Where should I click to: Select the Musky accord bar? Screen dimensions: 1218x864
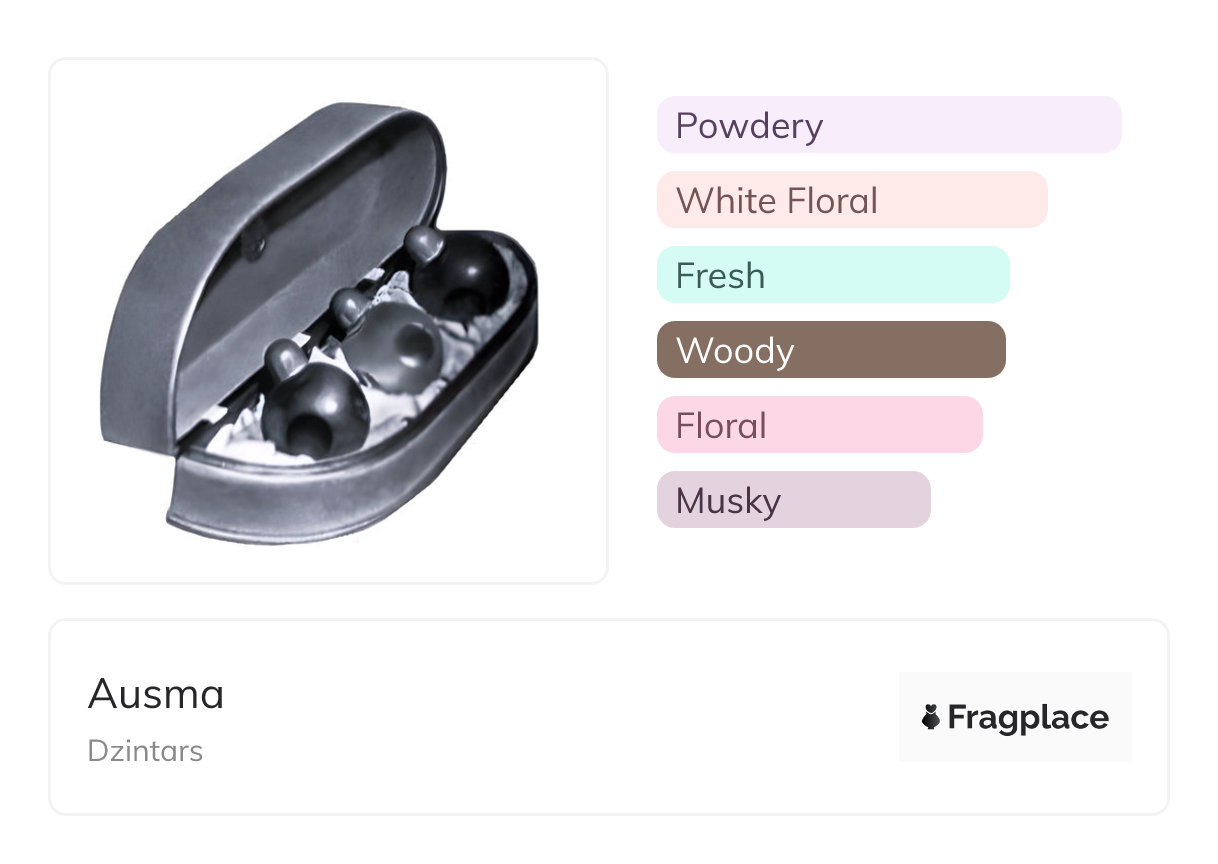(x=793, y=500)
